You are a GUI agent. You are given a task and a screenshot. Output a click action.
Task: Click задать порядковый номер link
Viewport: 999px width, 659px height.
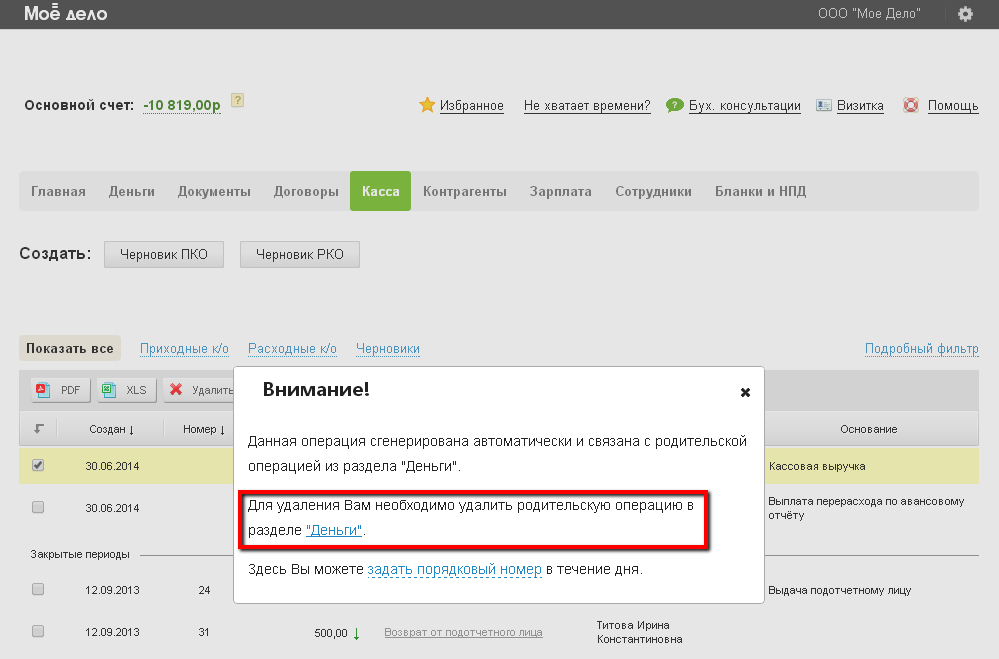[454, 569]
